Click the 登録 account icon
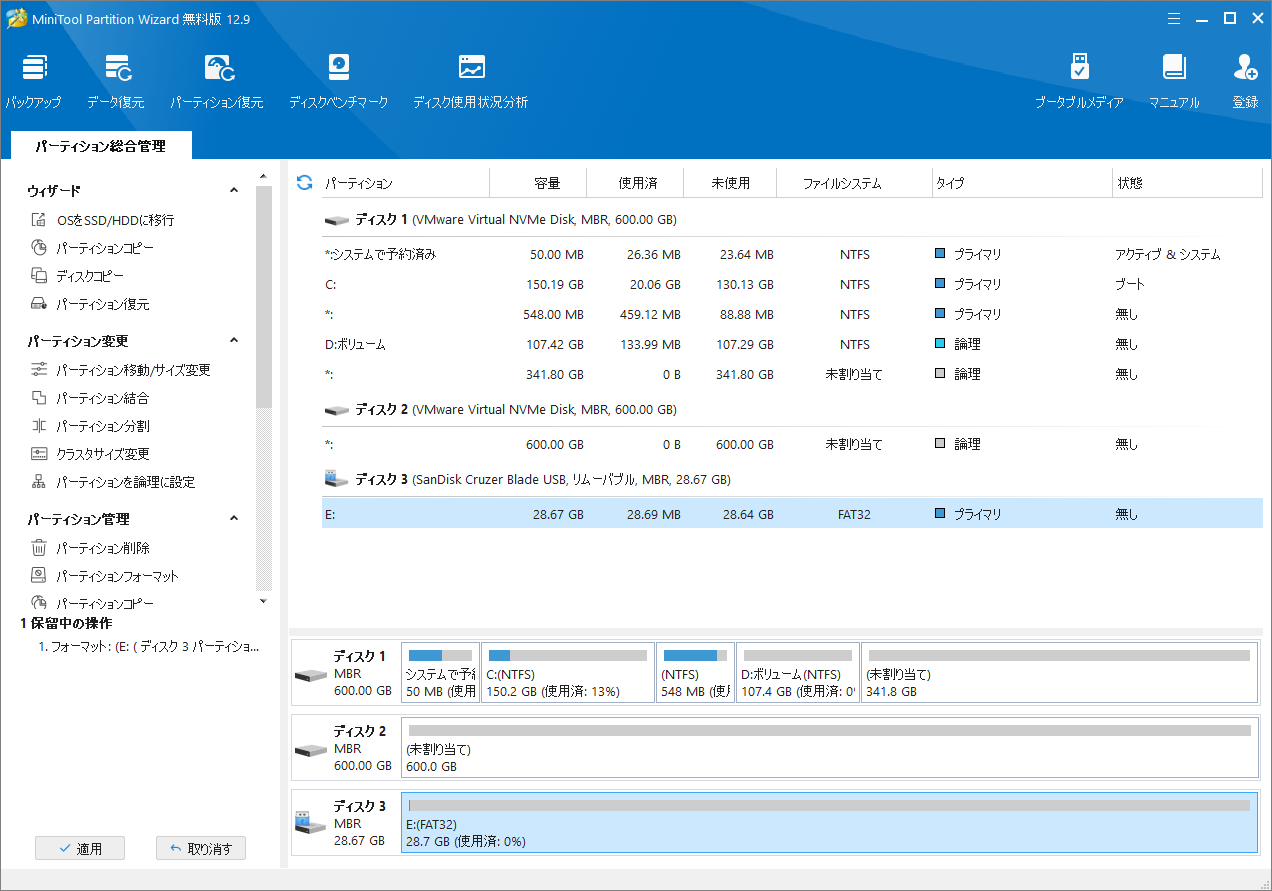The height and width of the screenshot is (891, 1272). 1245,81
